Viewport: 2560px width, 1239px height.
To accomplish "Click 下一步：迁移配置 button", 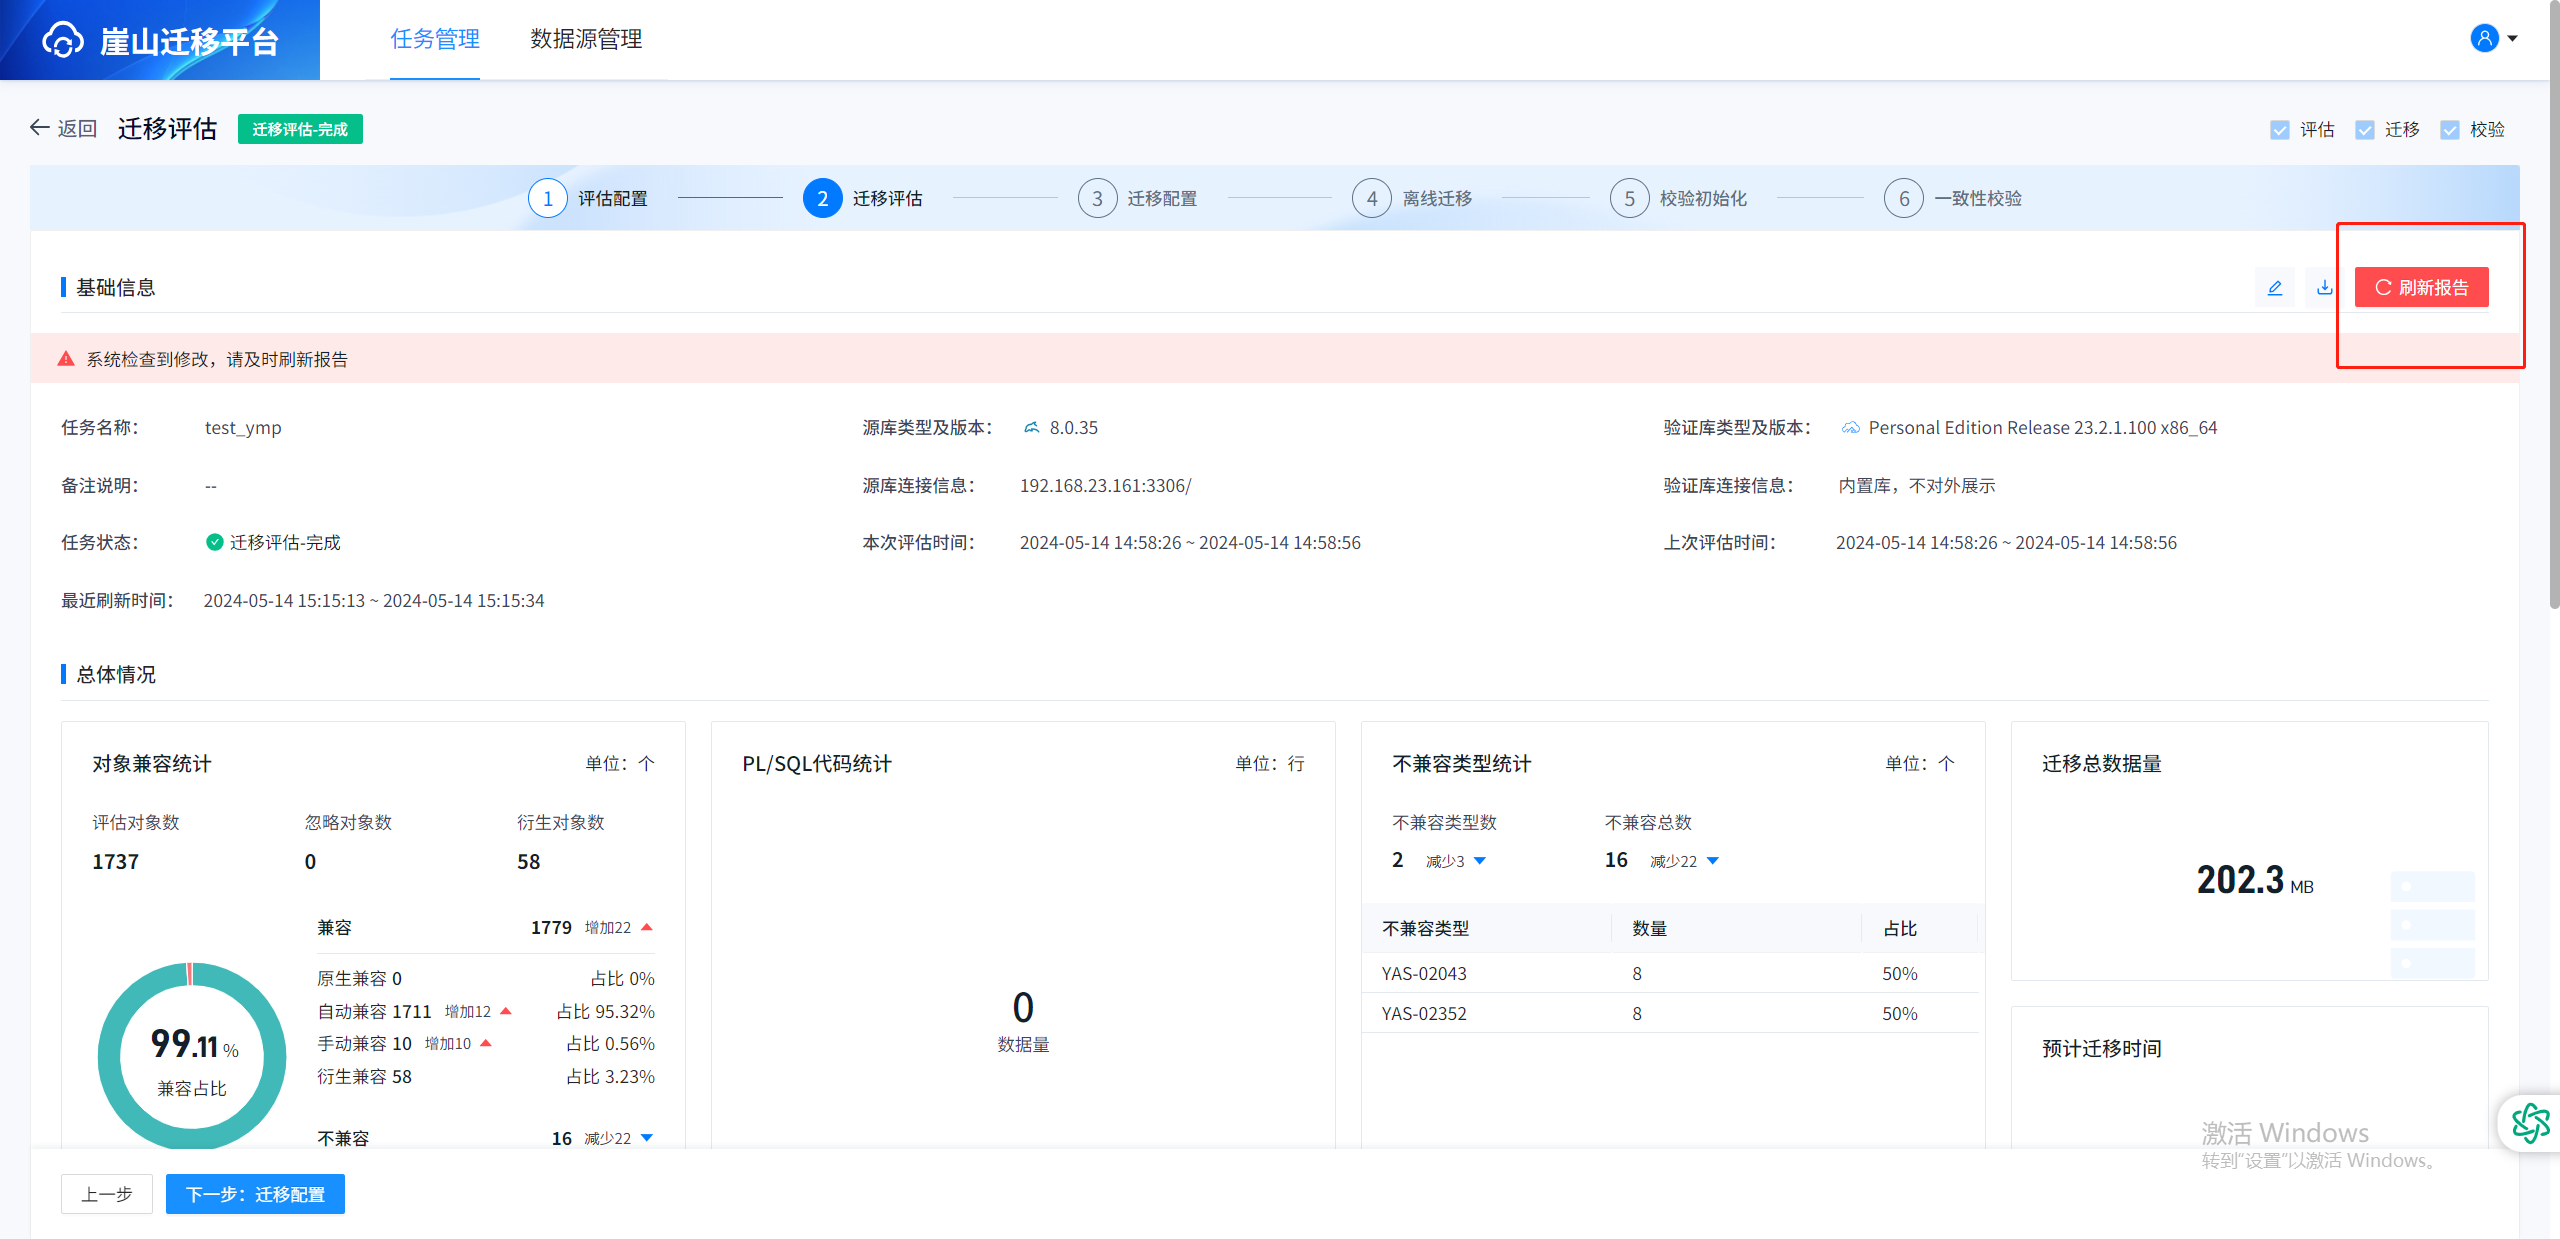I will point(255,1194).
